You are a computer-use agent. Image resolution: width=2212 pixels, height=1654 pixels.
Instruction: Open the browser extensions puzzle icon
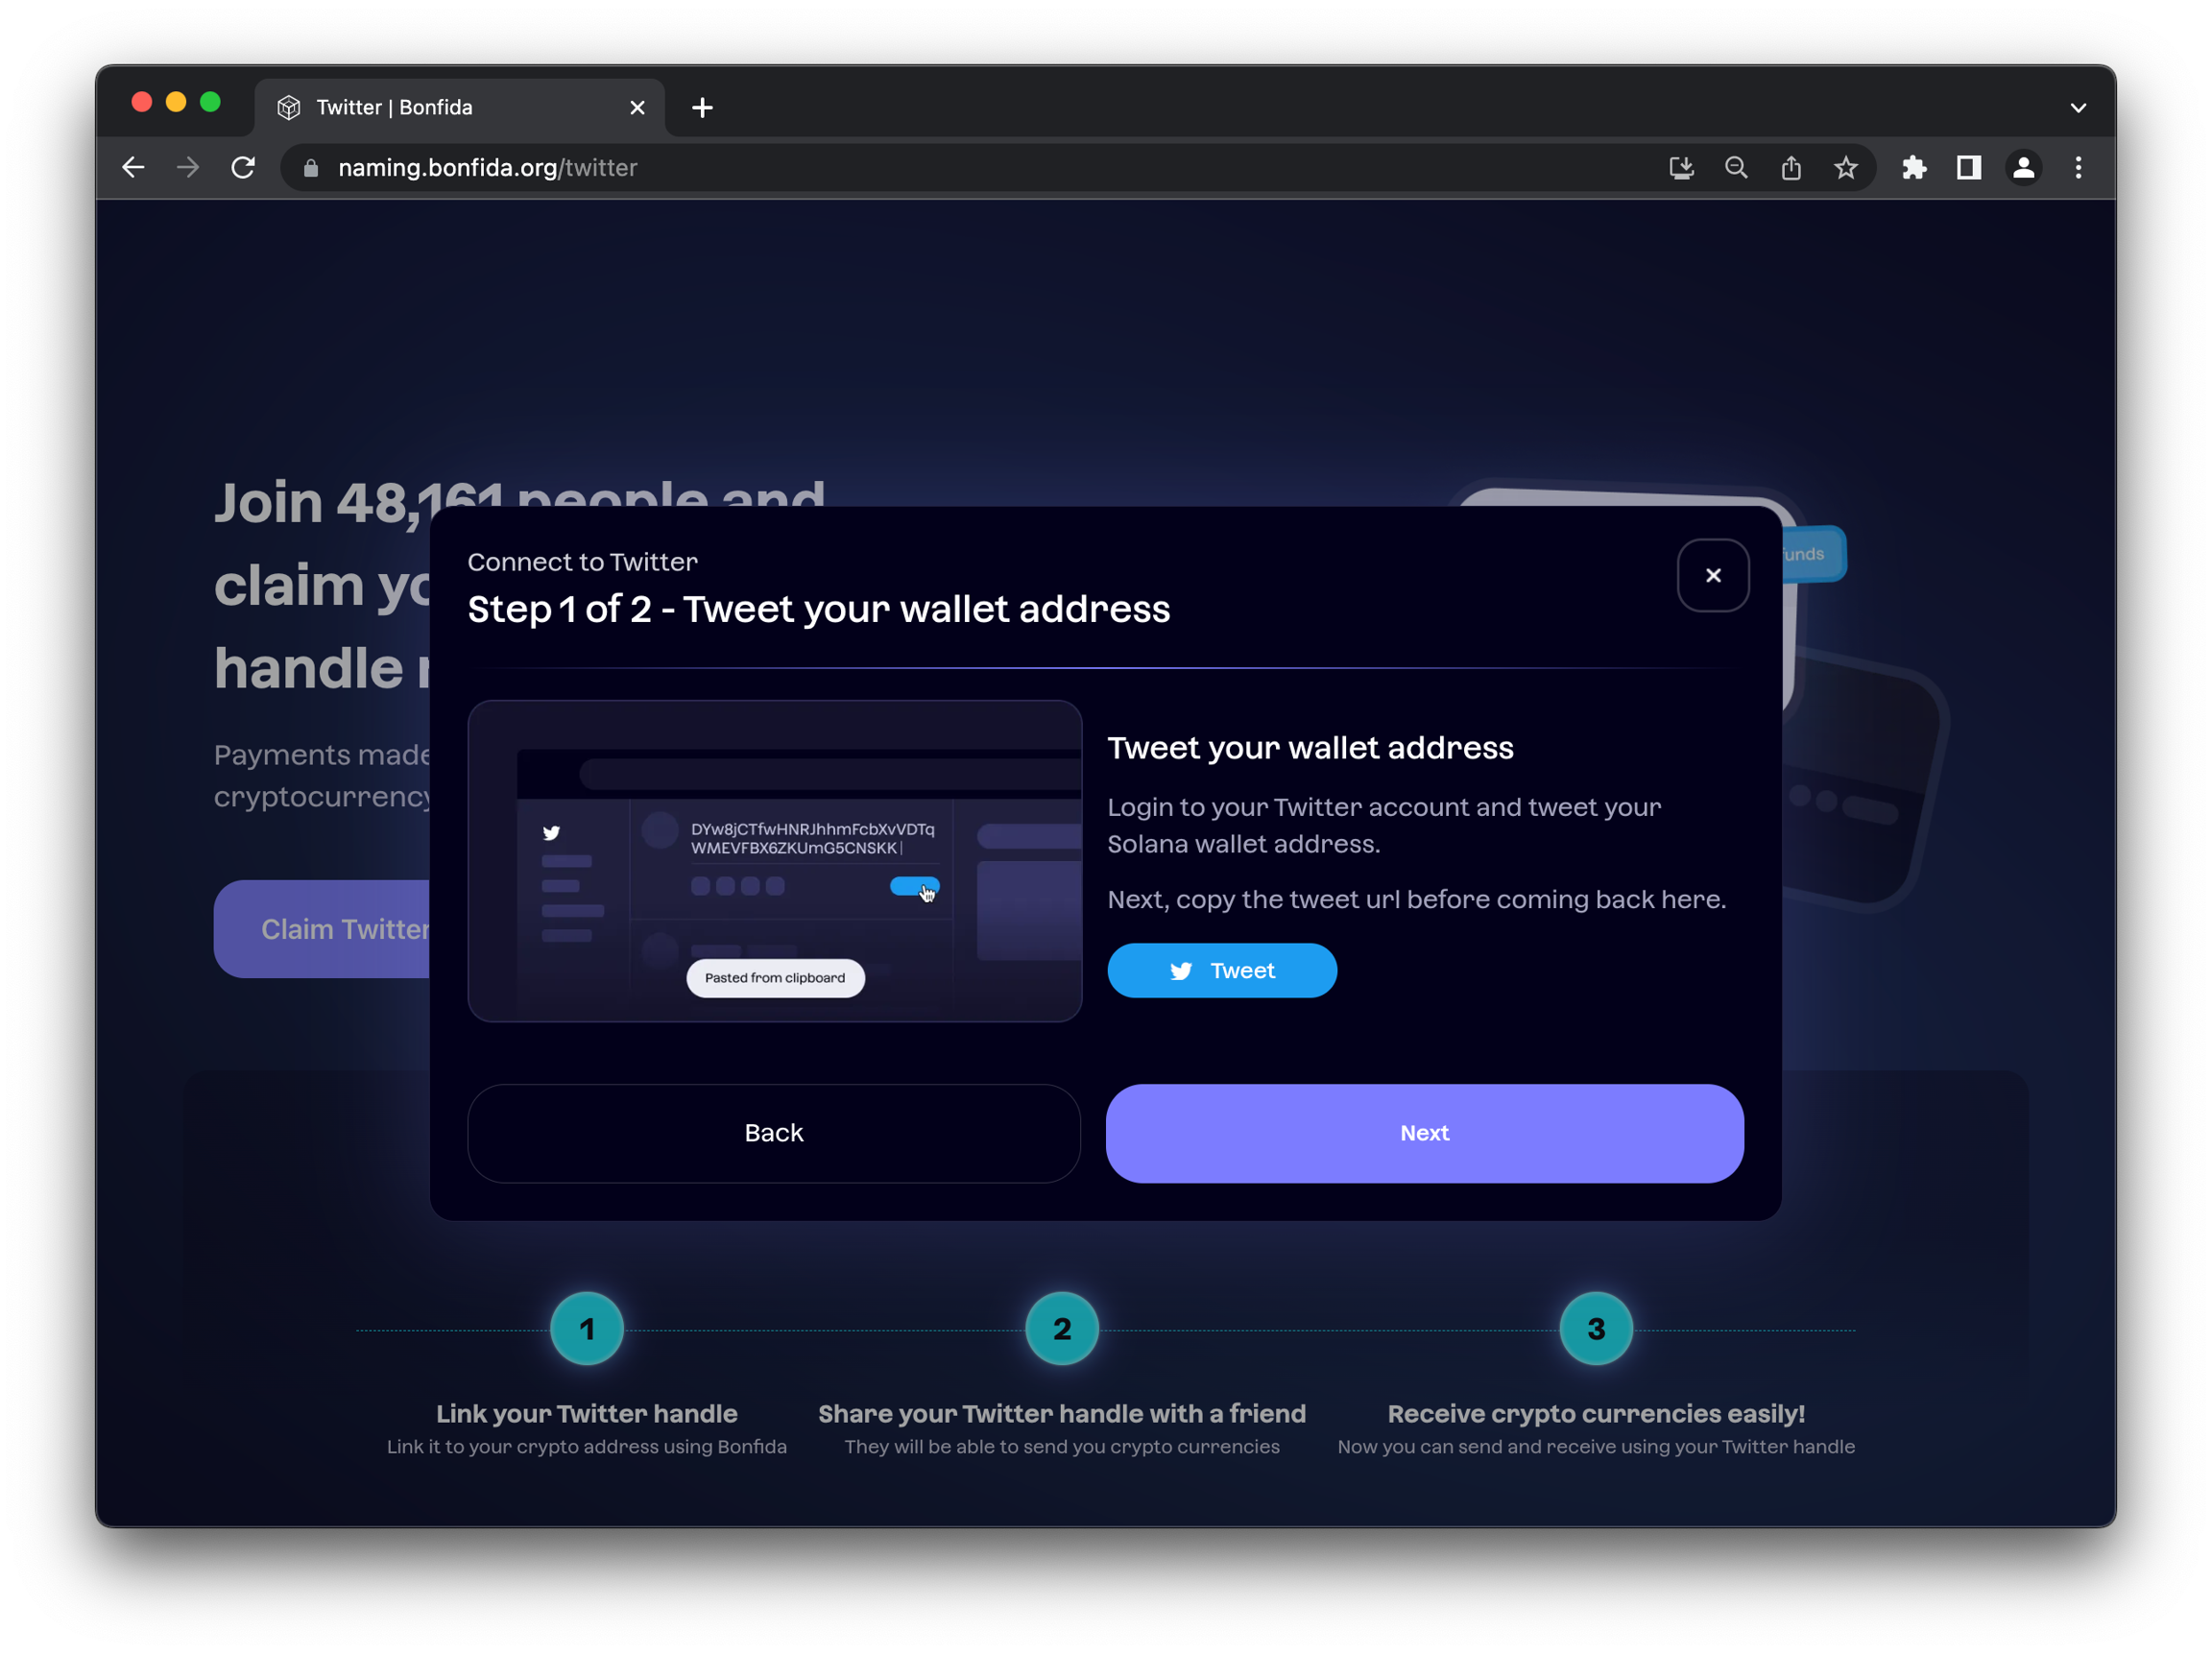click(x=1913, y=167)
